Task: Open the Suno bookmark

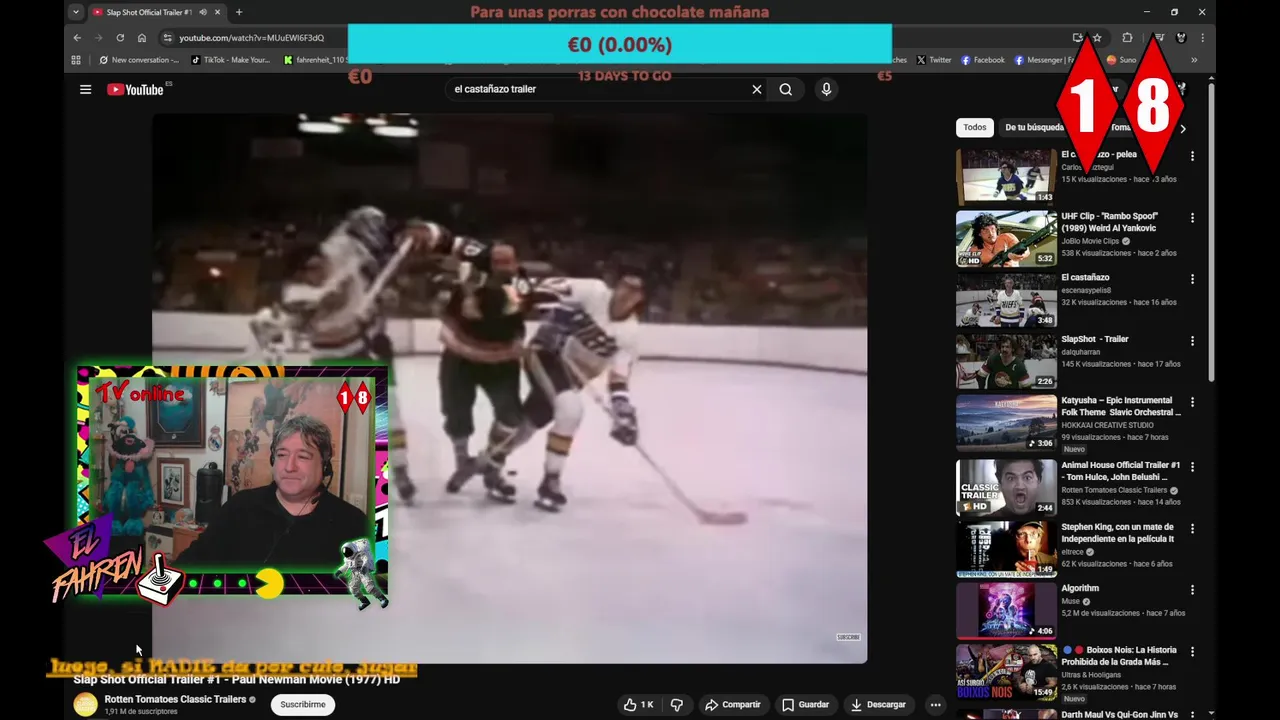Action: click(1122, 60)
